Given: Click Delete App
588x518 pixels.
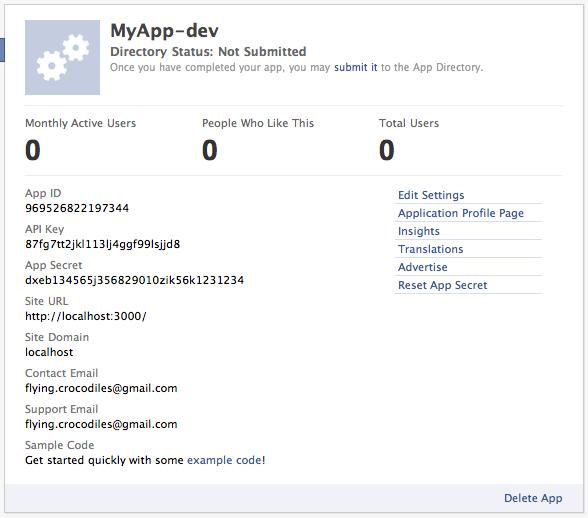Looking at the screenshot, I should [533, 498].
